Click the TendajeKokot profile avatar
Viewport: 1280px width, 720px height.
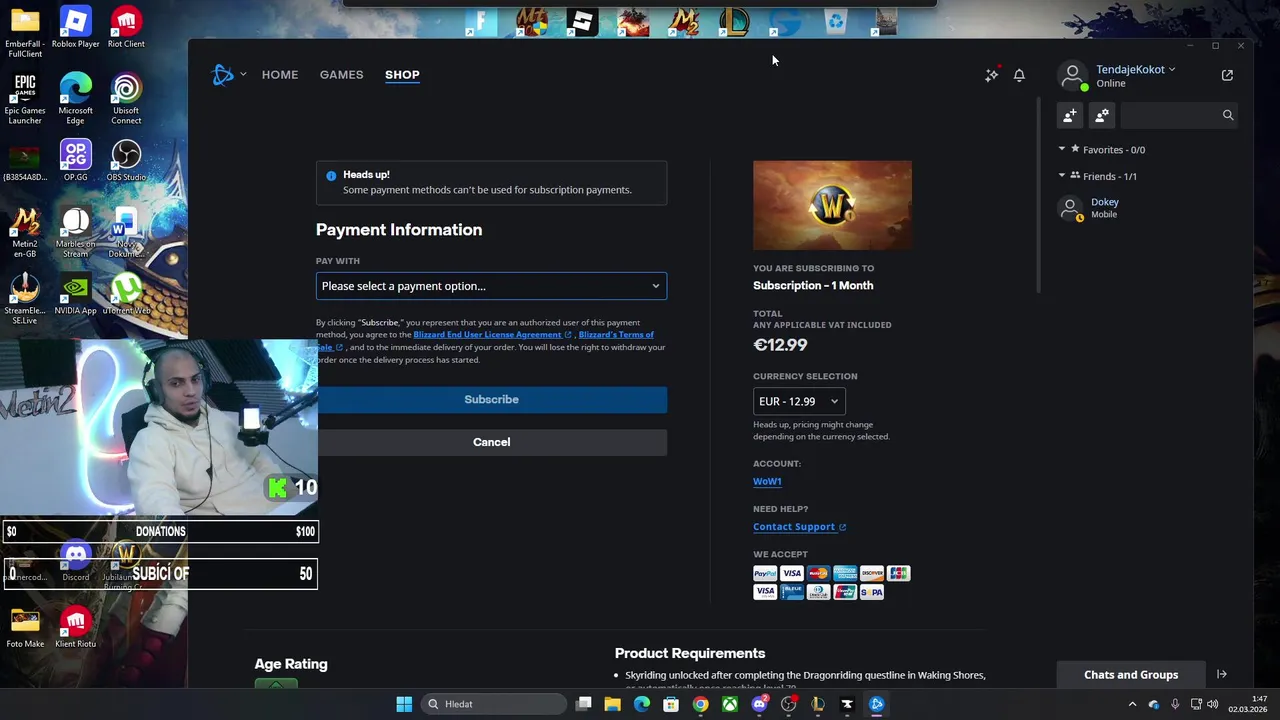pos(1073,75)
